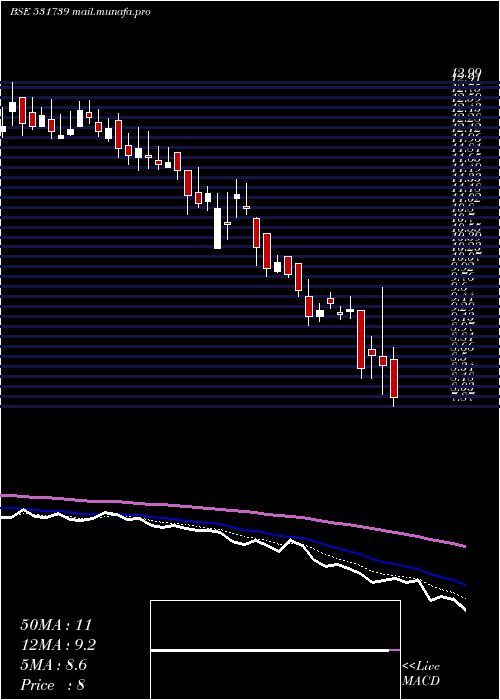
Task: Click the blue 12MA line
Action: coord(232,527)
